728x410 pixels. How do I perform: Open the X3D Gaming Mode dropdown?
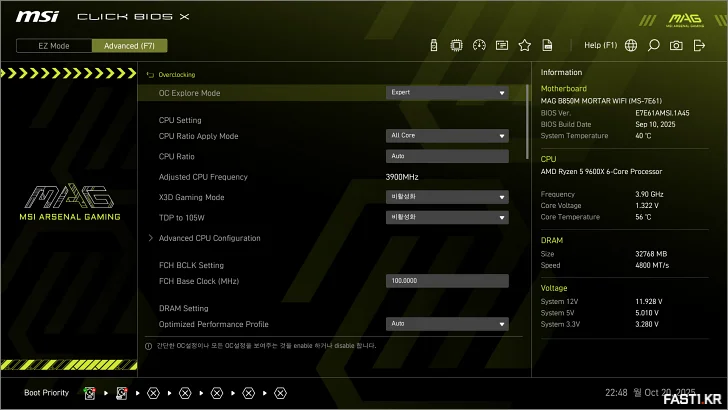click(447, 197)
